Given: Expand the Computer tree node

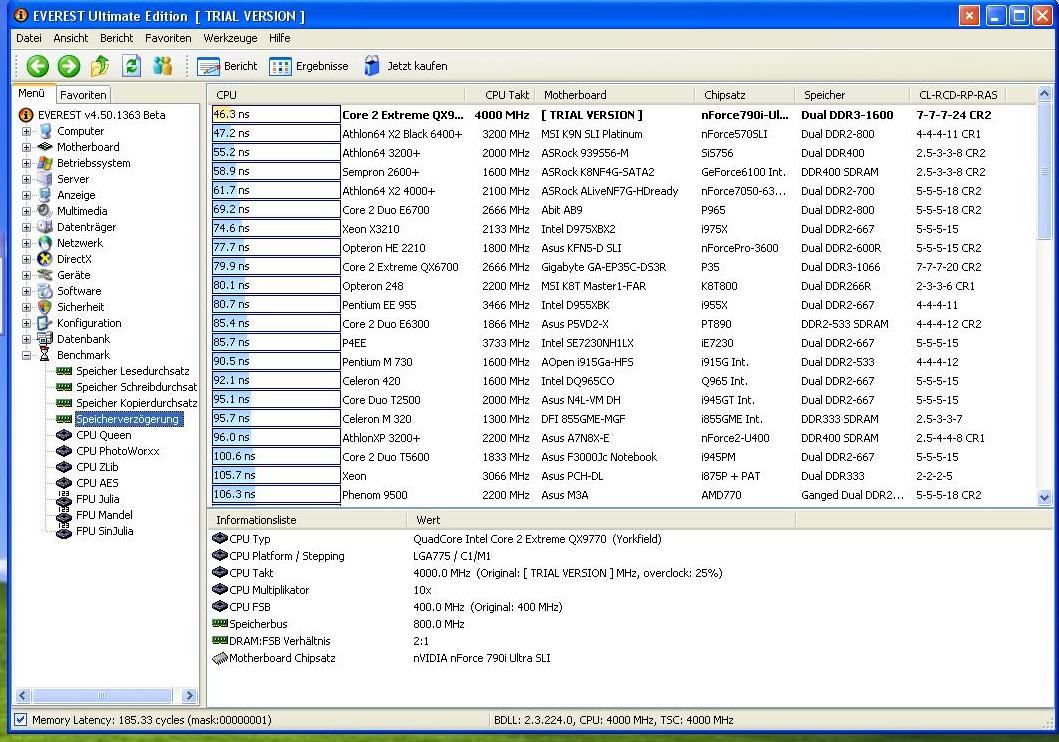Looking at the screenshot, I should (x=26, y=131).
